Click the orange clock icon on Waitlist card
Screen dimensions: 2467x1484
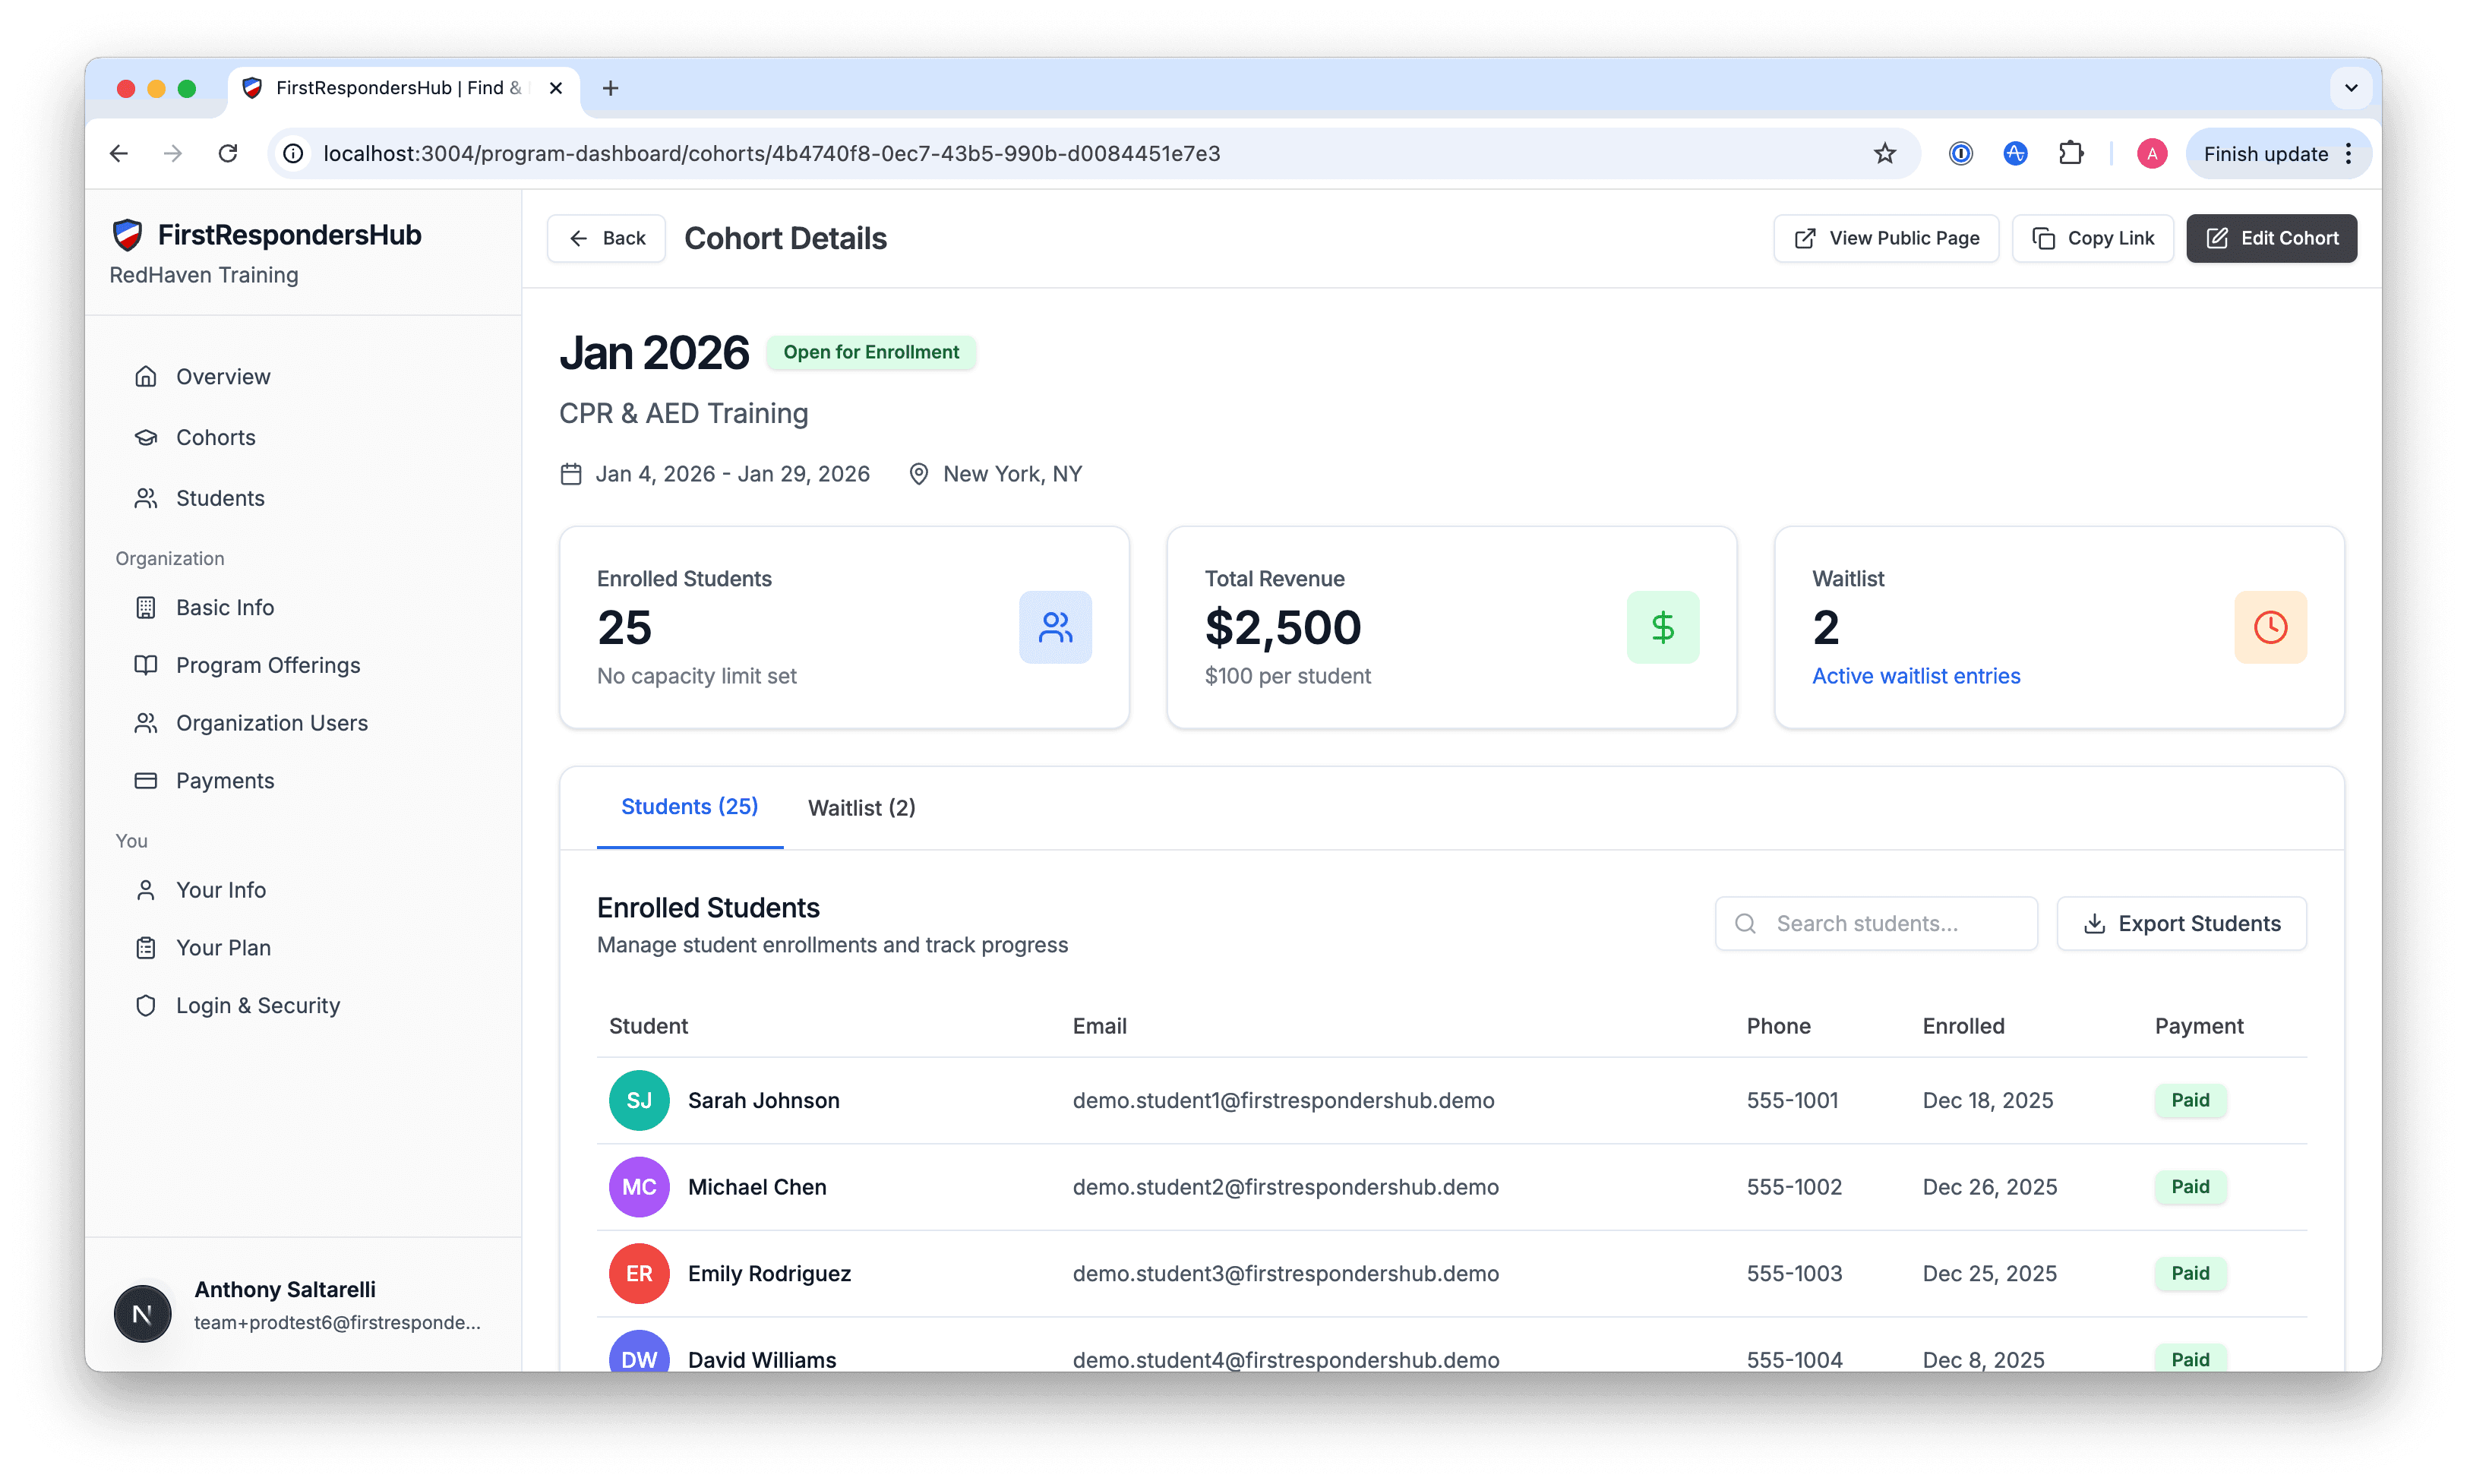(x=2270, y=627)
